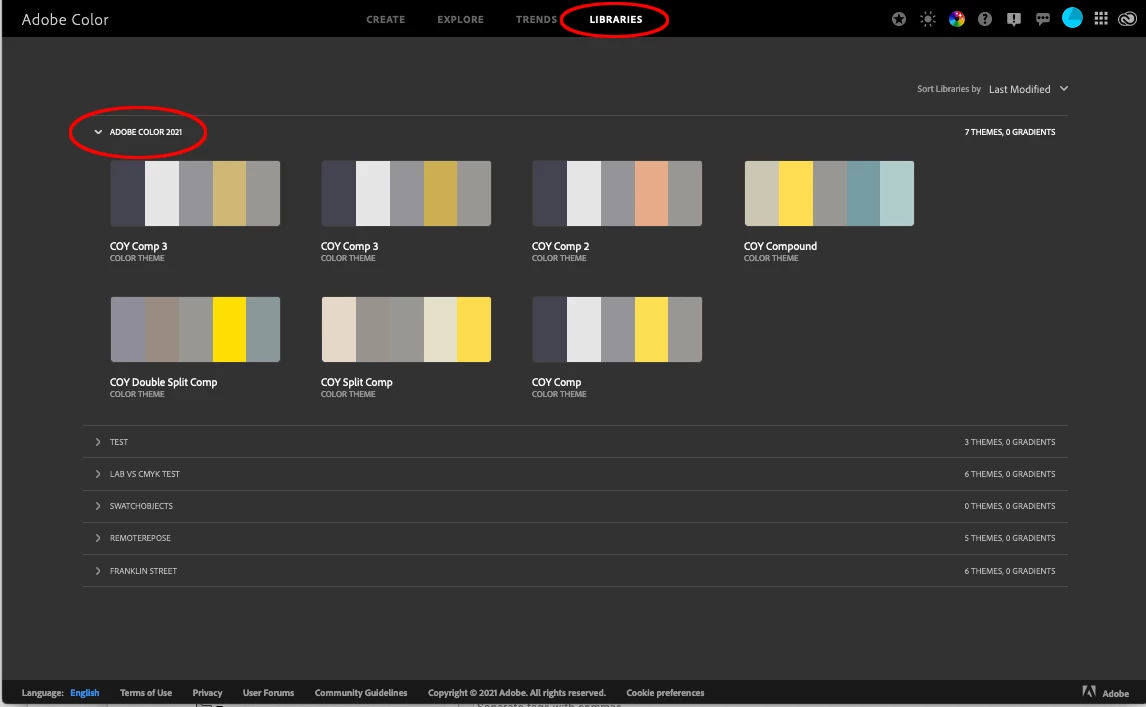Click the COY Compound theme title
The width and height of the screenshot is (1146, 707).
[x=781, y=246]
